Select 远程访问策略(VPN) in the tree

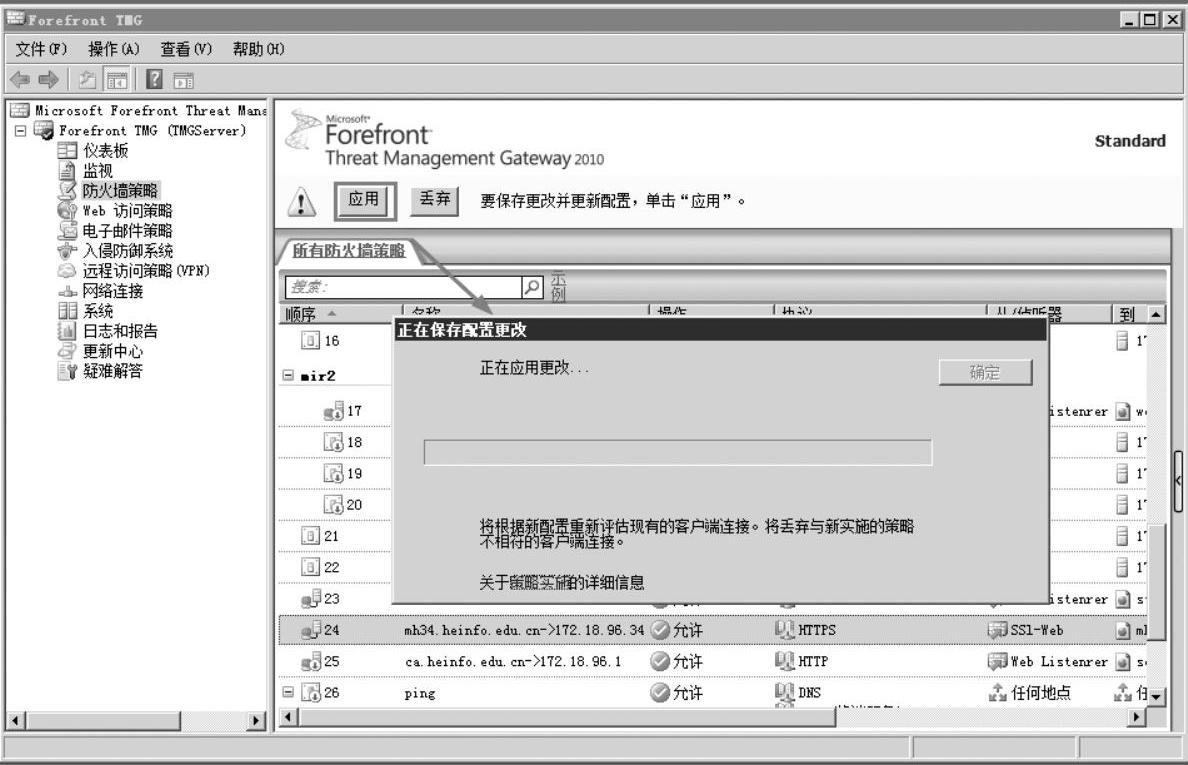pos(145,271)
